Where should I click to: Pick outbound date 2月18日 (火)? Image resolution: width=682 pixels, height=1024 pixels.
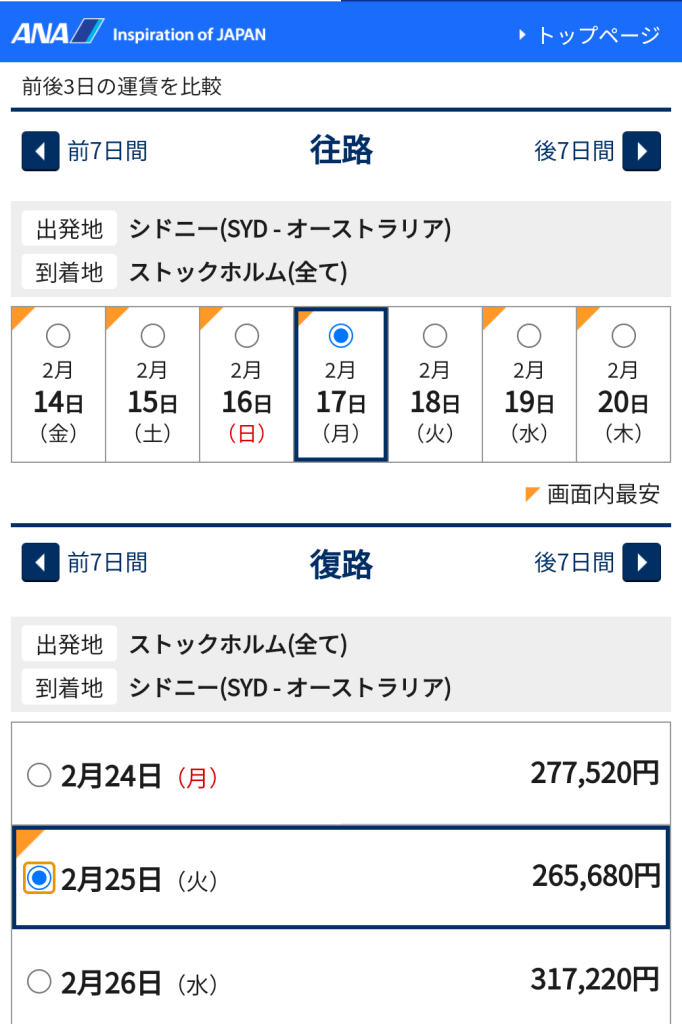coord(435,335)
